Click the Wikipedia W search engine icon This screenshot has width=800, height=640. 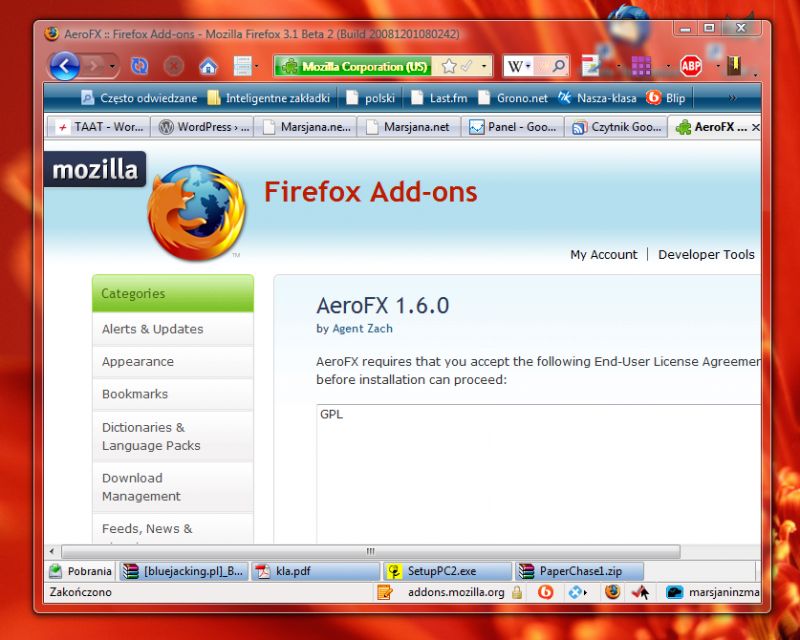[515, 66]
